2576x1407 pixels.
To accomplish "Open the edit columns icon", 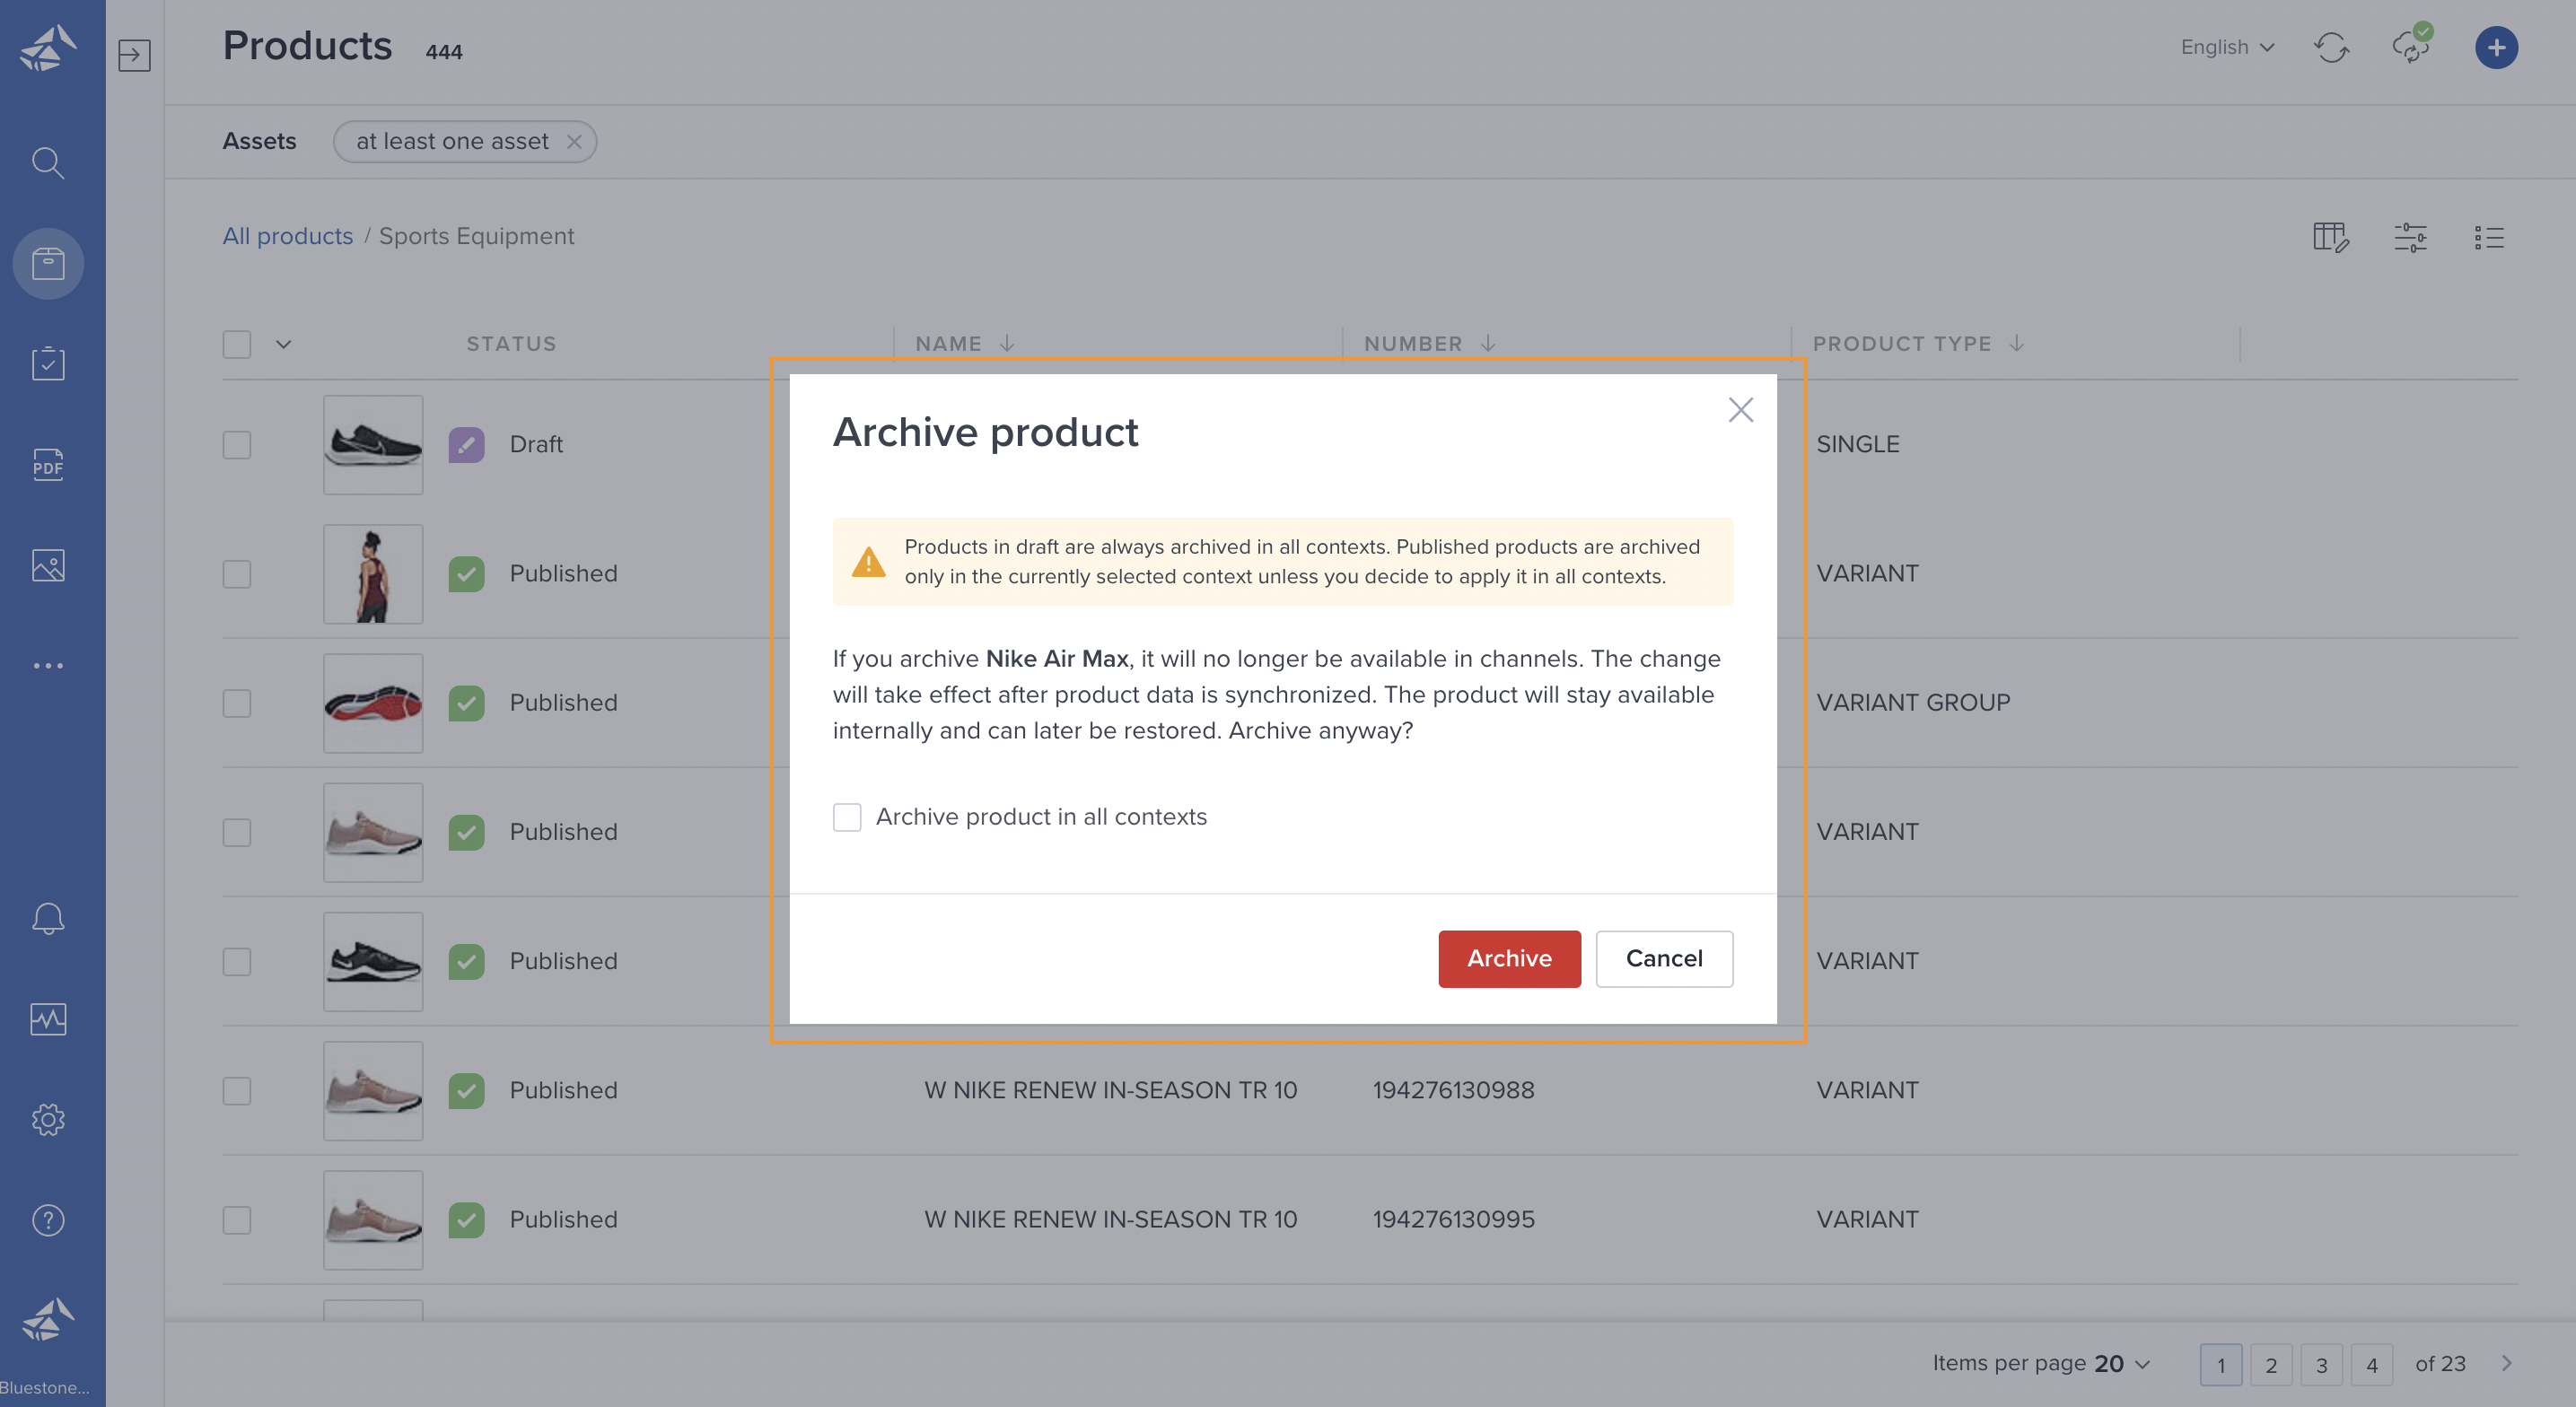I will 2331,237.
